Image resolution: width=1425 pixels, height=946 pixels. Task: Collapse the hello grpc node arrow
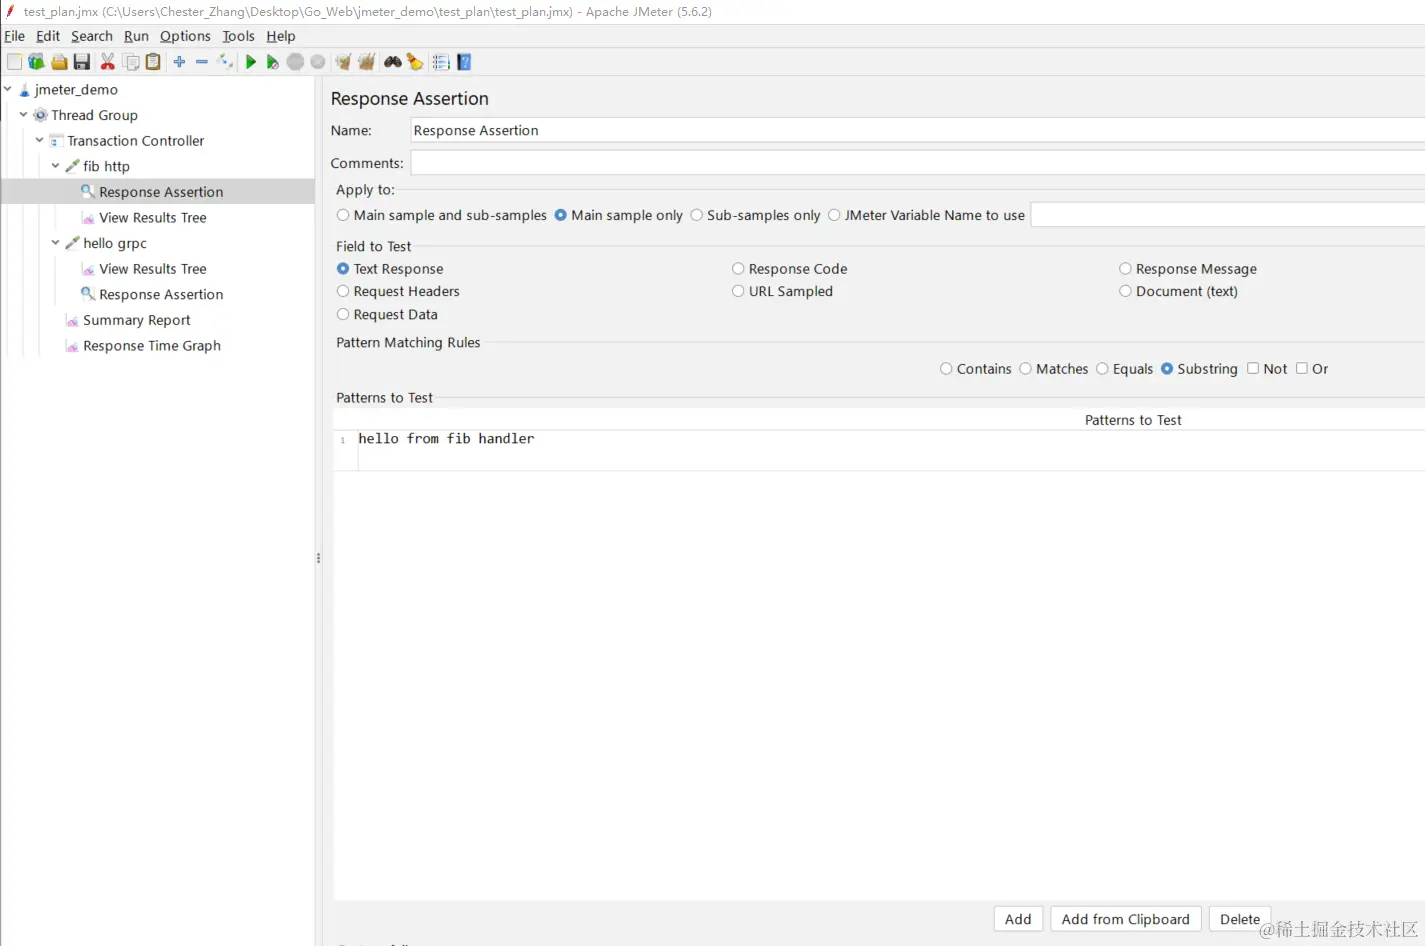click(55, 242)
